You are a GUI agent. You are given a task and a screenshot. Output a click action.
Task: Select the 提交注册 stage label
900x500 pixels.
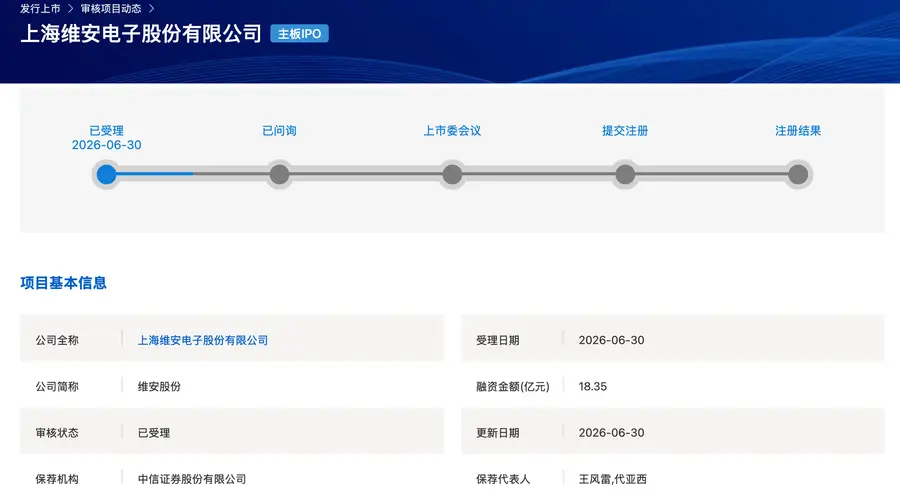[625, 130]
